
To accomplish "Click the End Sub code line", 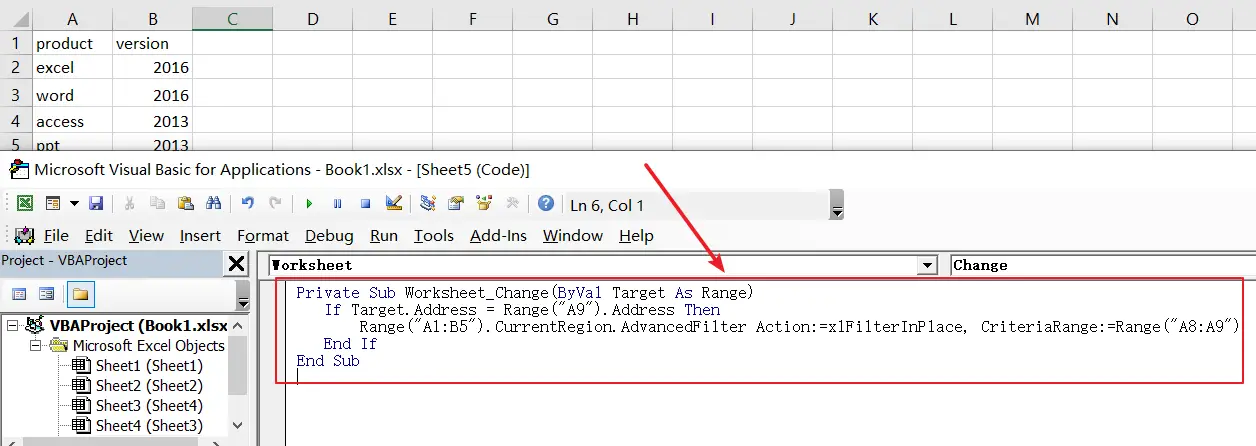I will [x=328, y=360].
